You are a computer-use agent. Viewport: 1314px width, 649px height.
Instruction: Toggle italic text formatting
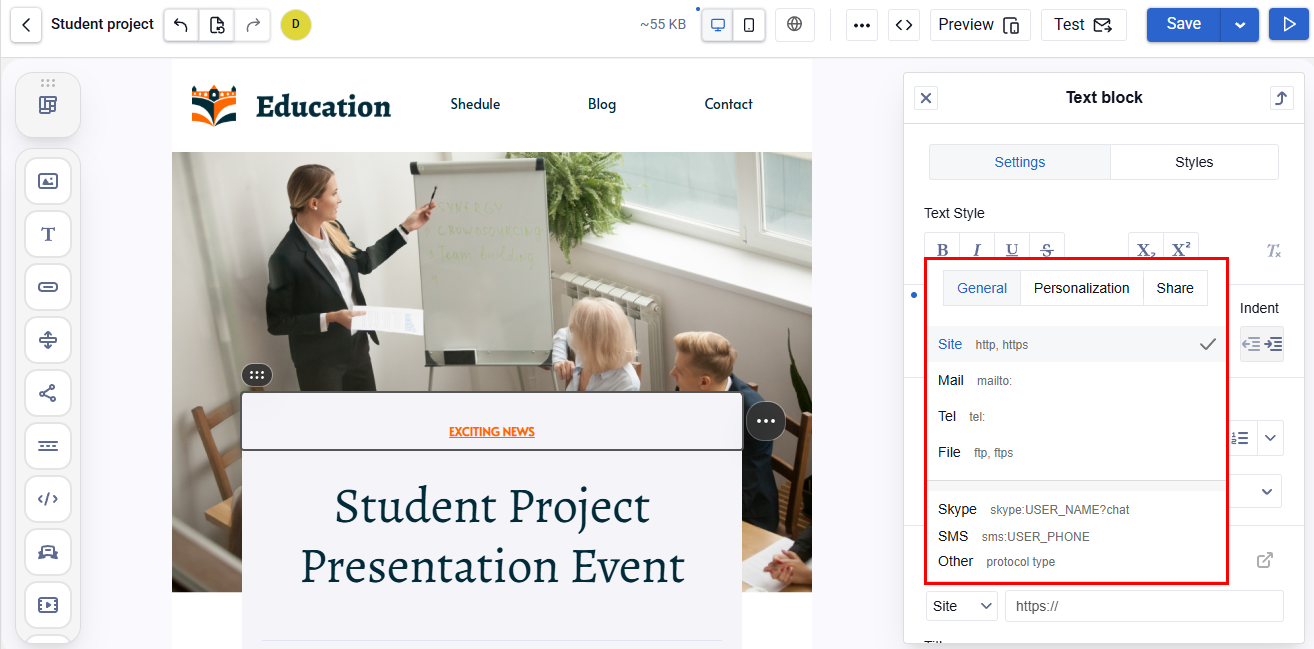(977, 250)
